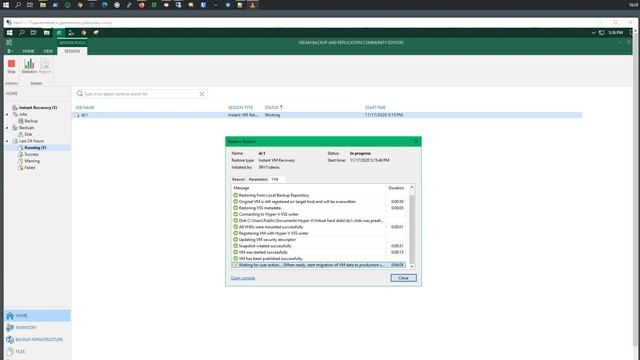Open the main application menu button left of HOME tab
640x360 pixels.
pyautogui.click(x=10, y=51)
